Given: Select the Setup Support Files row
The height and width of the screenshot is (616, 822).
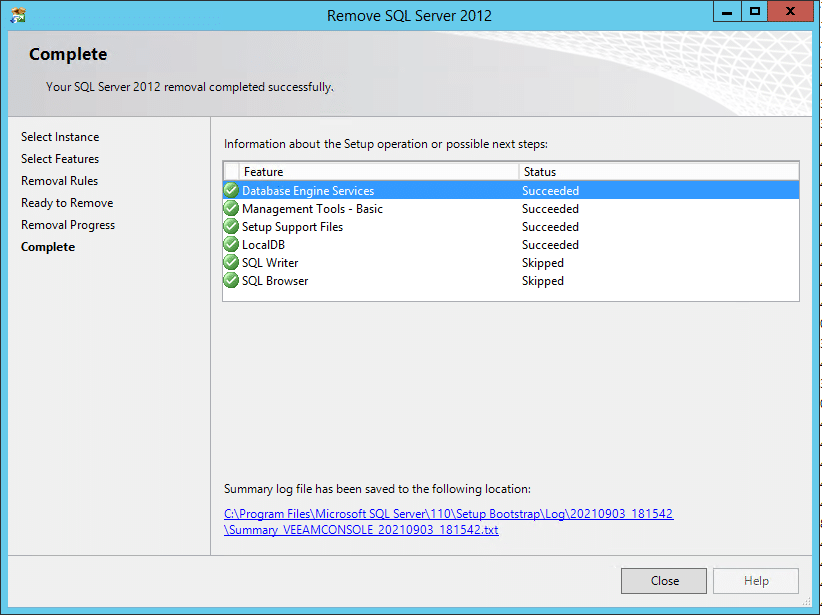Looking at the screenshot, I should coord(511,226).
